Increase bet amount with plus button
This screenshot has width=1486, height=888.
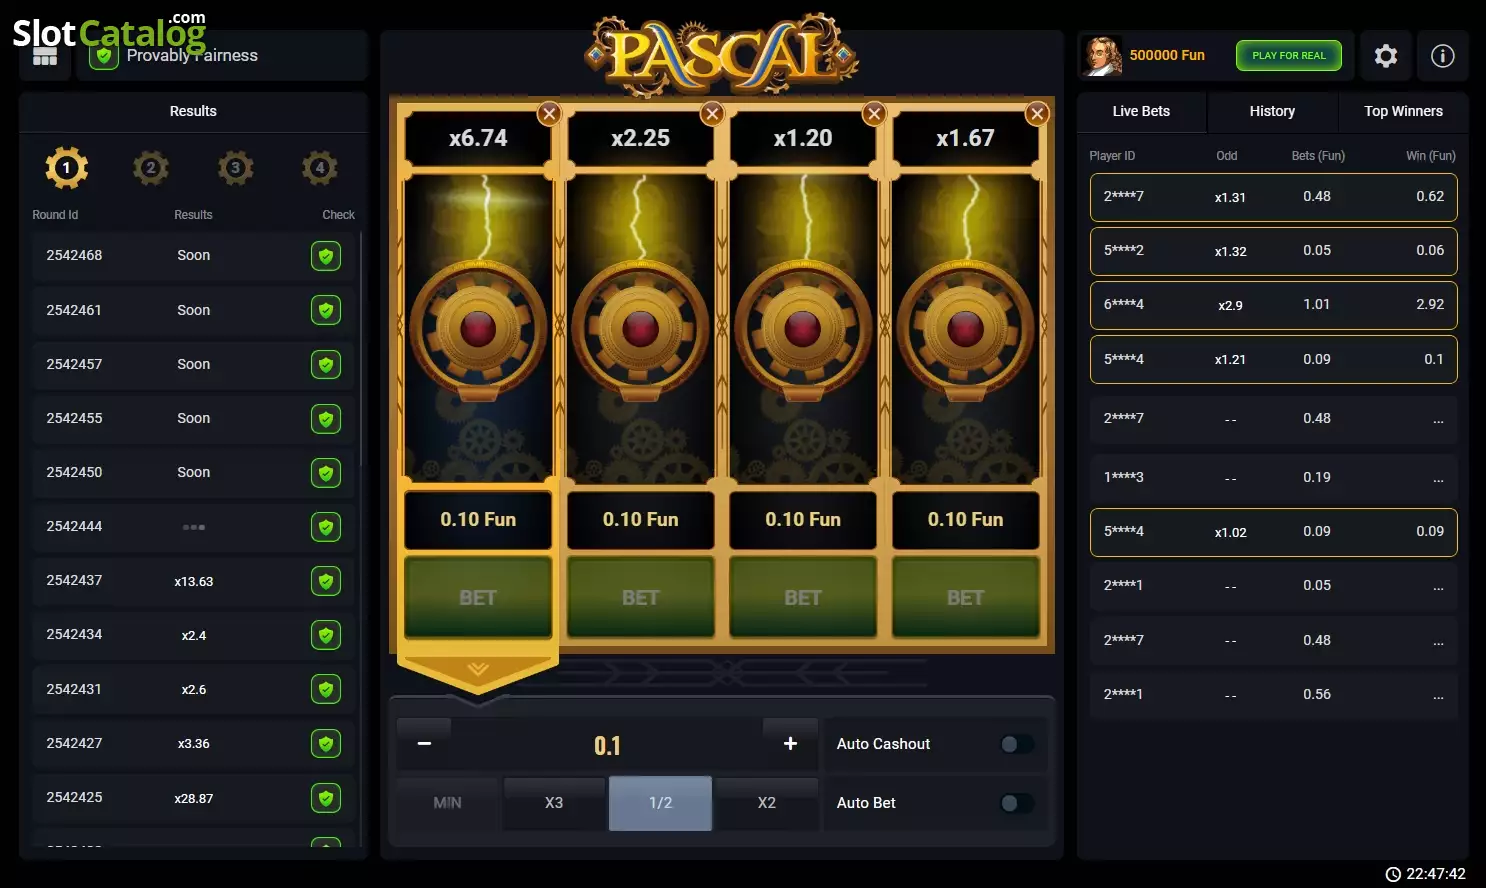point(790,744)
